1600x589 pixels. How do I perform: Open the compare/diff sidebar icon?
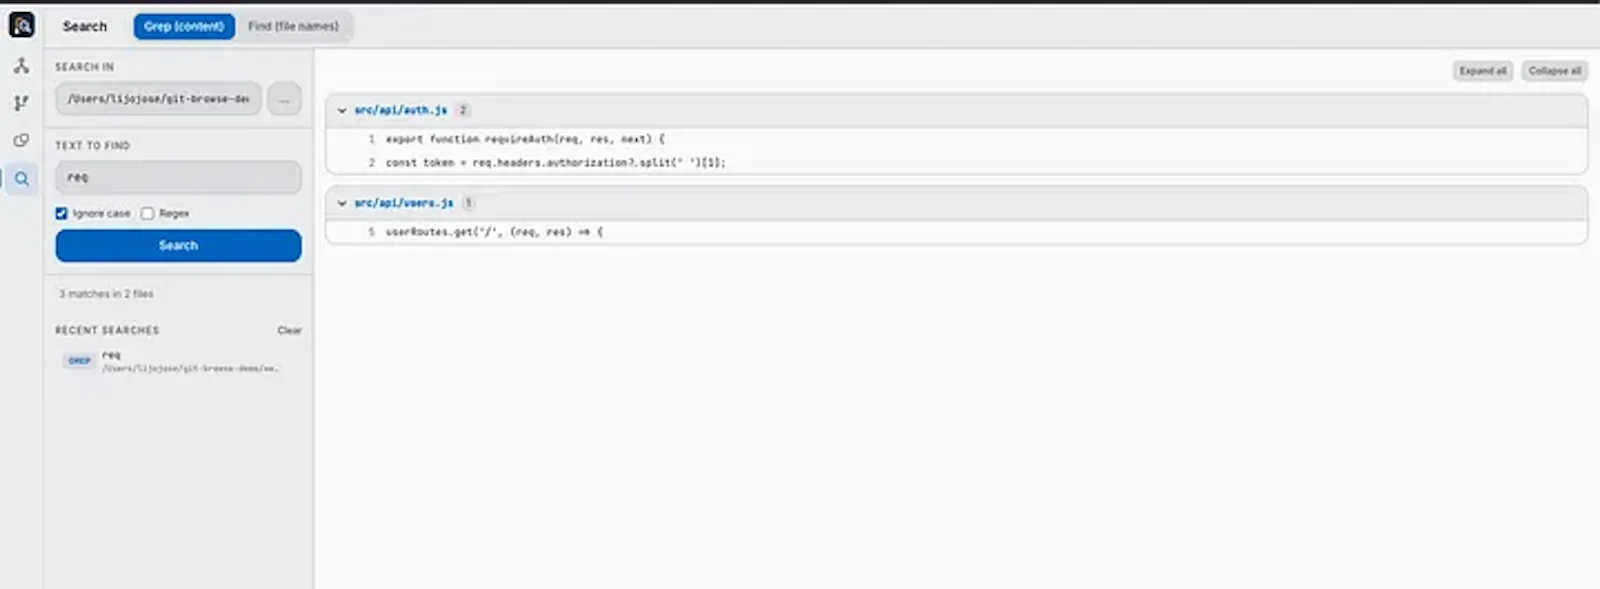pos(21,141)
